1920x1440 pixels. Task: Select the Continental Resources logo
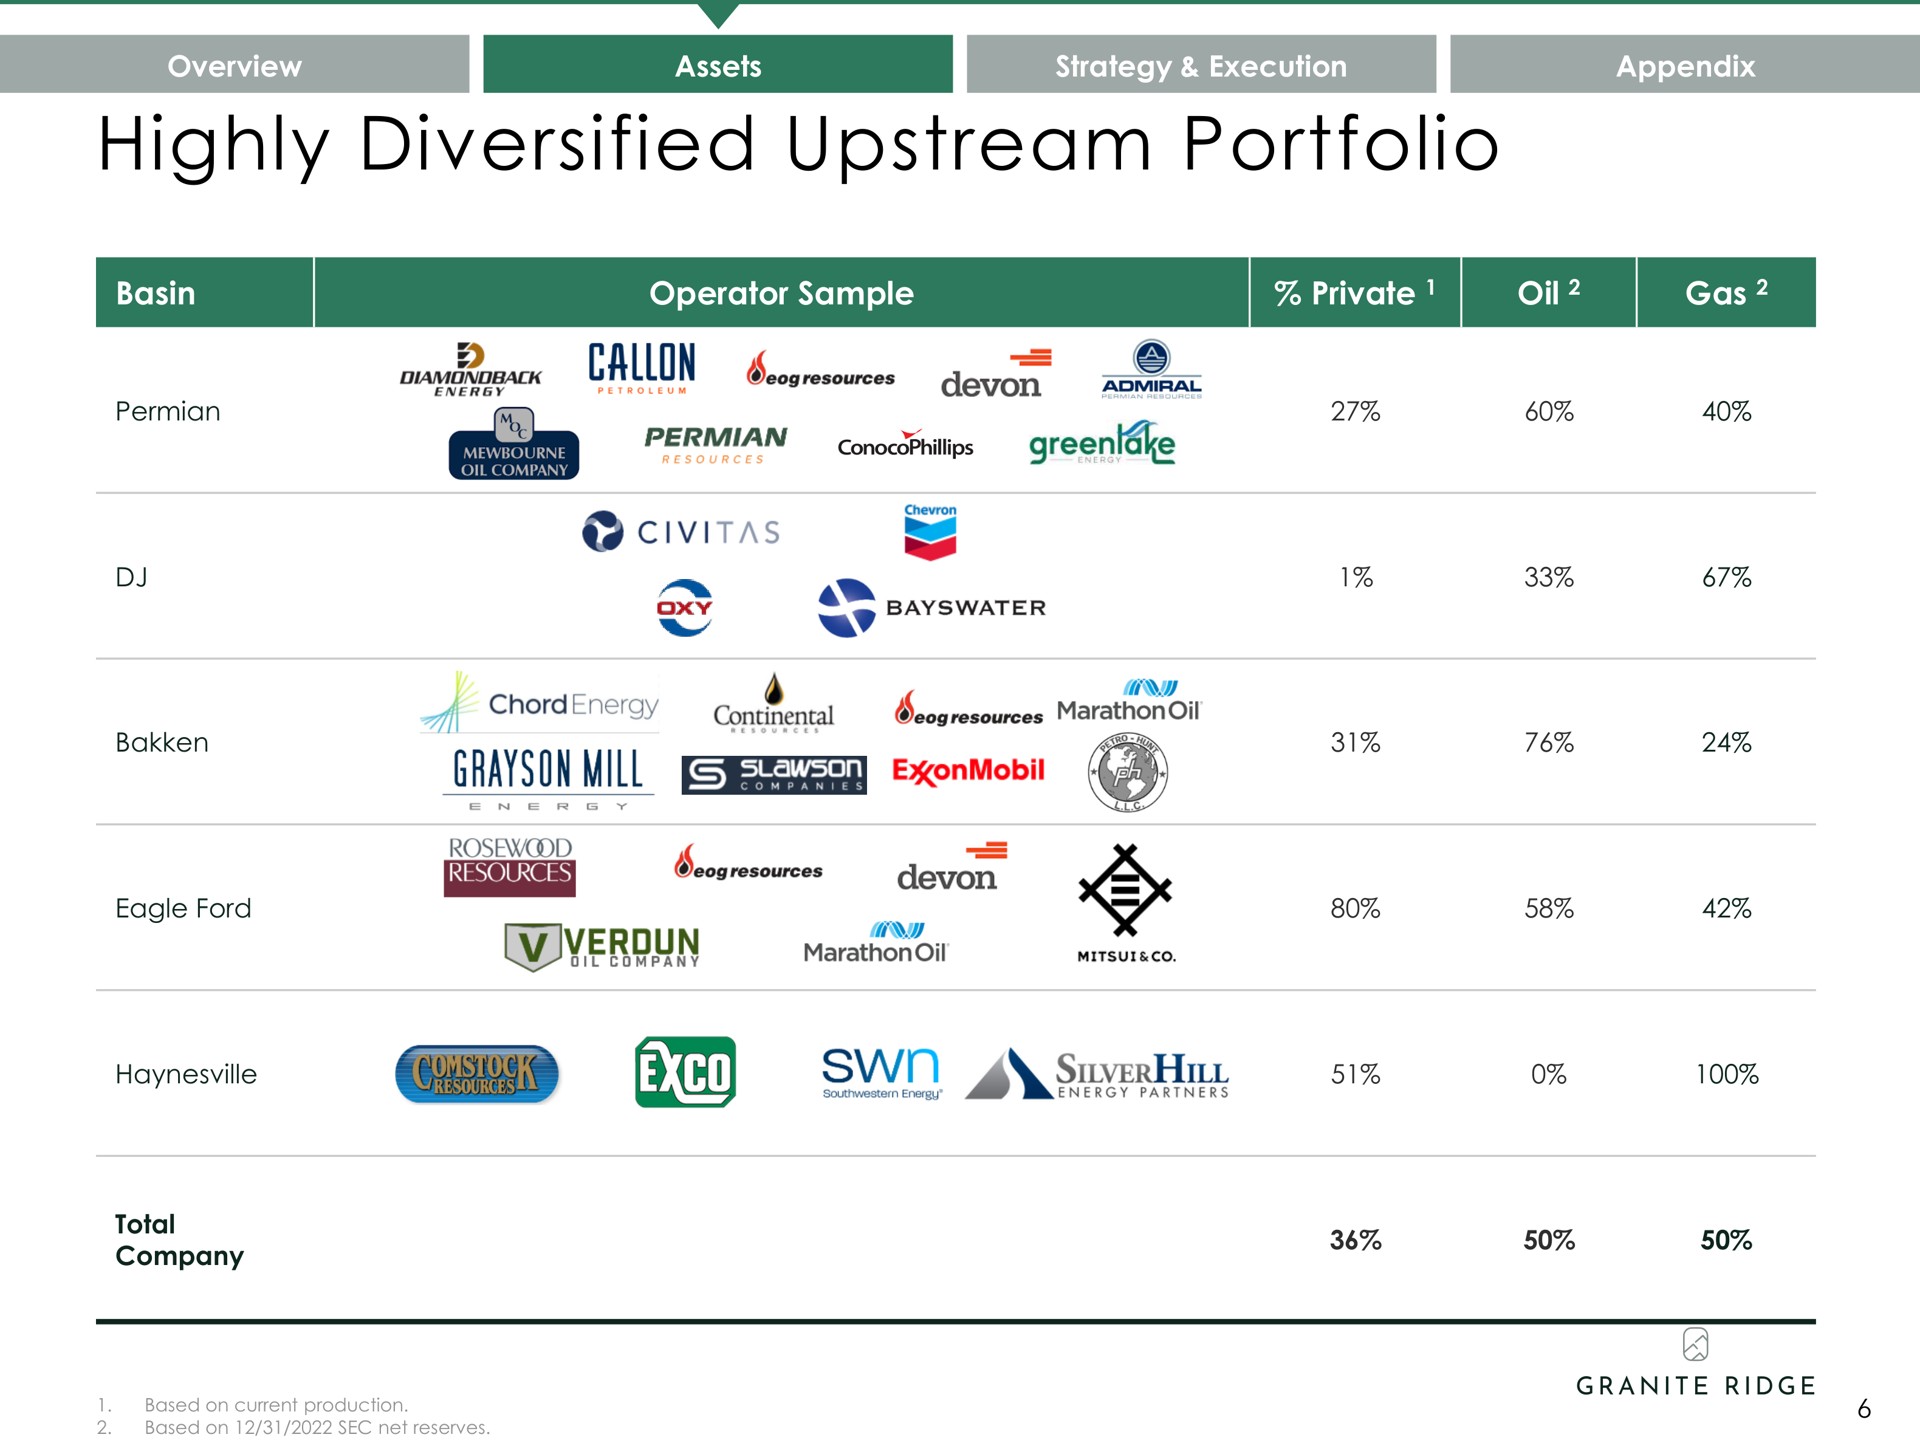(x=773, y=703)
